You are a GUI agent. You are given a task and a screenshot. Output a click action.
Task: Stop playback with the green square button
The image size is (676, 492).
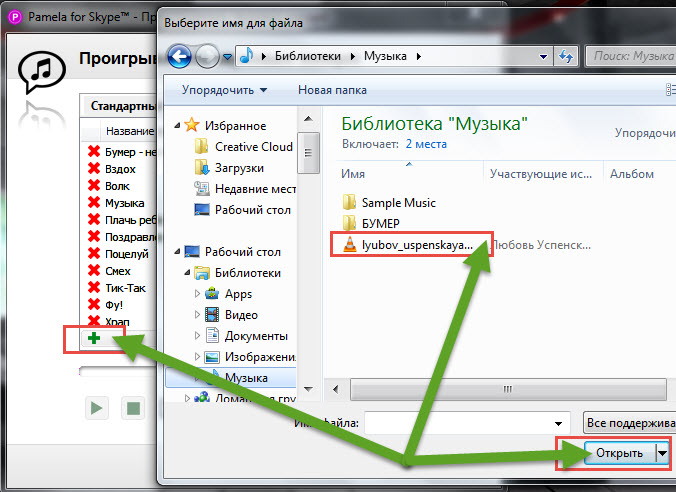click(x=133, y=407)
